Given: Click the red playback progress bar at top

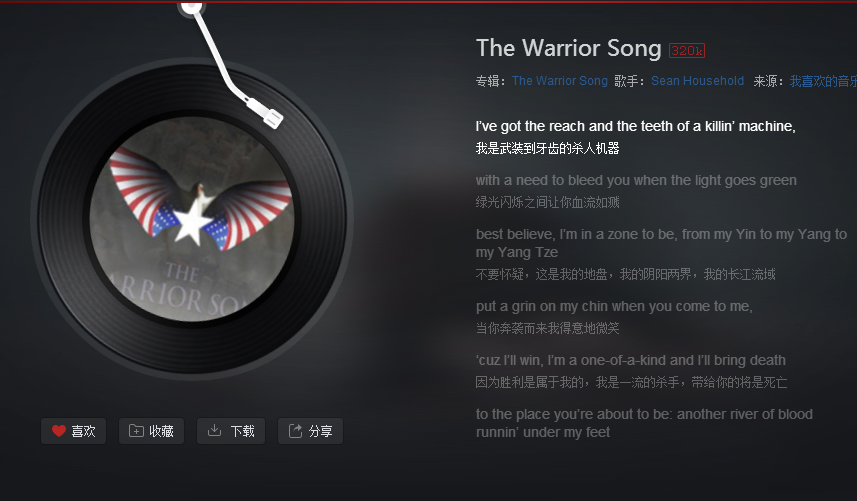Looking at the screenshot, I should [x=428, y=2].
